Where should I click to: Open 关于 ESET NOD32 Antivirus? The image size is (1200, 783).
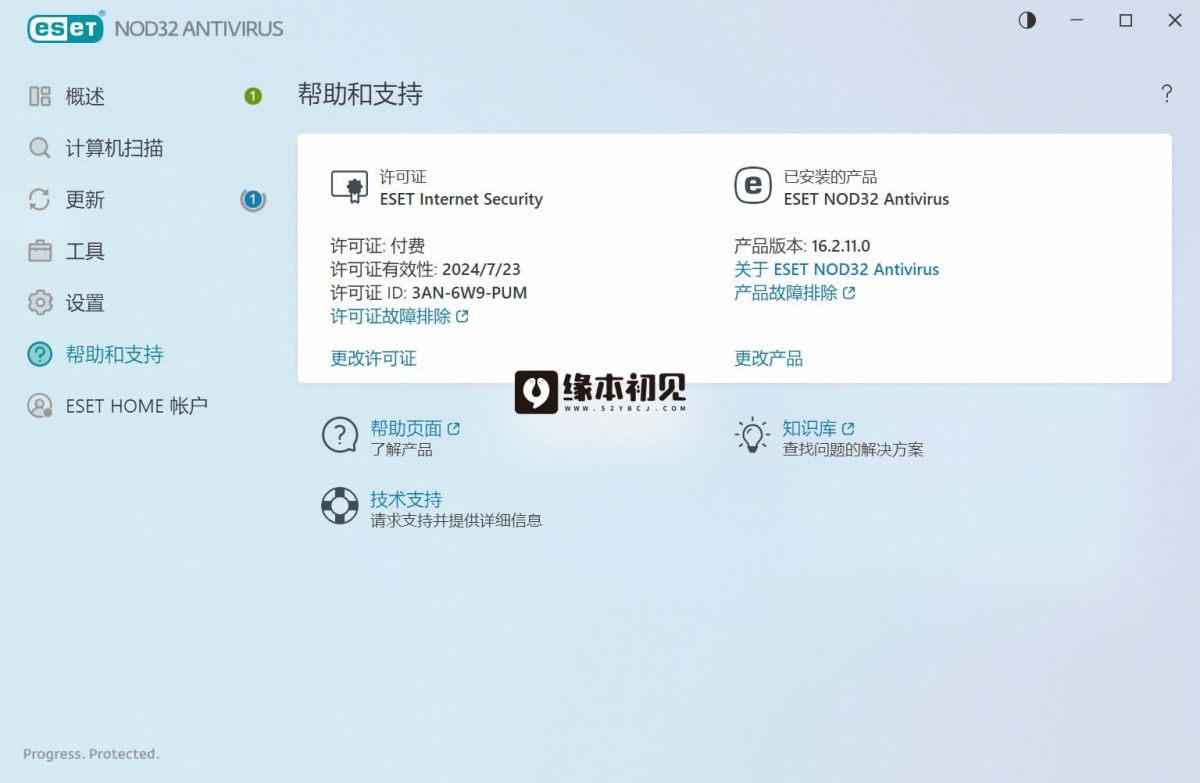tap(837, 269)
